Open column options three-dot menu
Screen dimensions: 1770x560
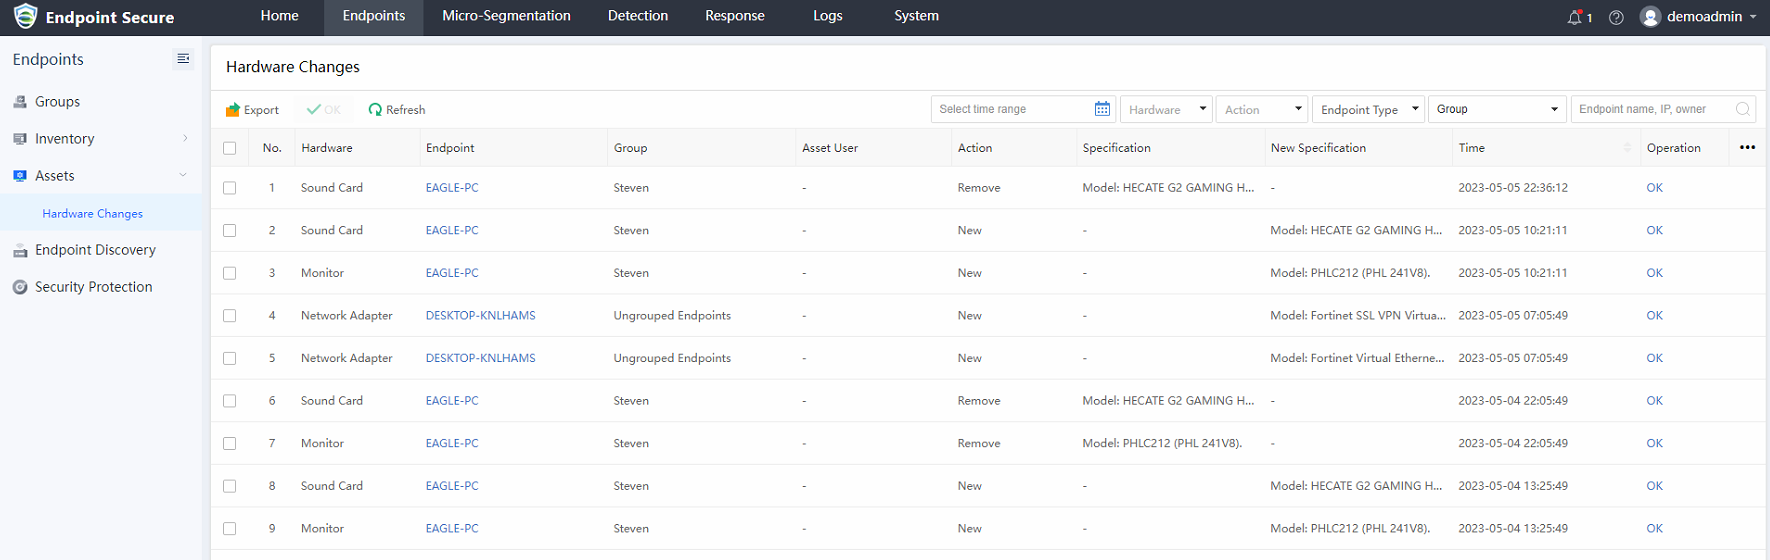(1747, 148)
